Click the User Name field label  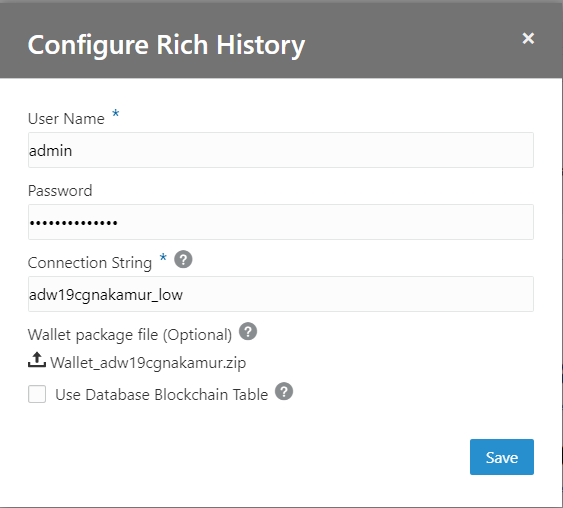66,119
